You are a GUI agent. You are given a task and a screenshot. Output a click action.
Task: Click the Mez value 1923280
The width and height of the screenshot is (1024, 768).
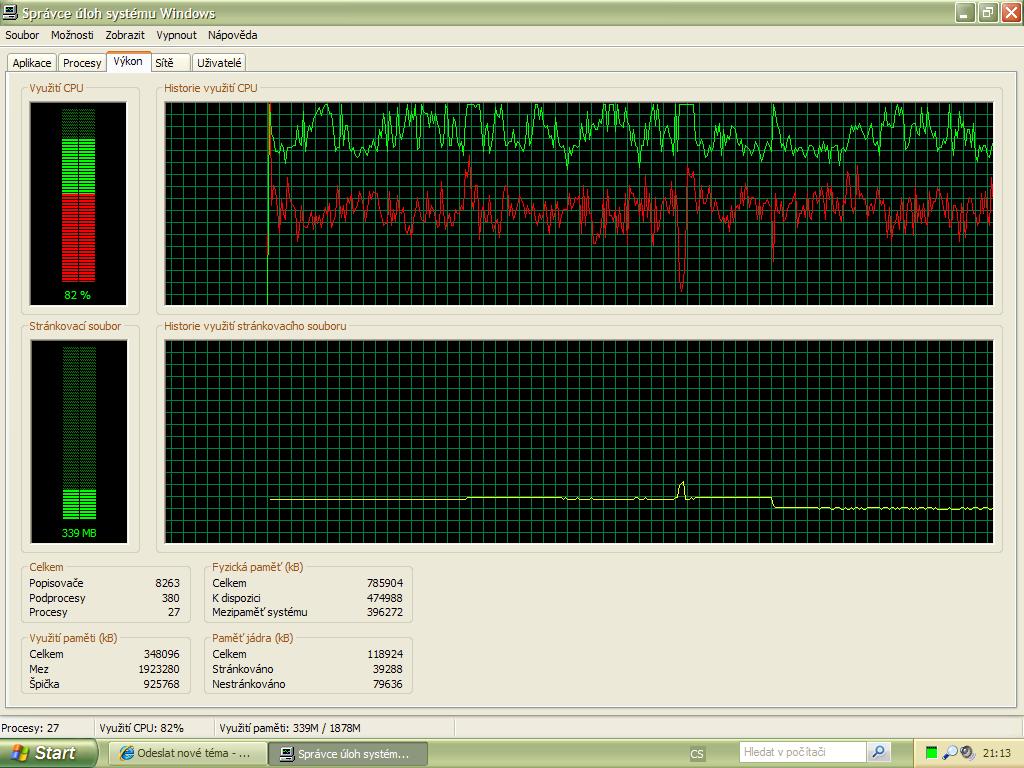coord(159,669)
